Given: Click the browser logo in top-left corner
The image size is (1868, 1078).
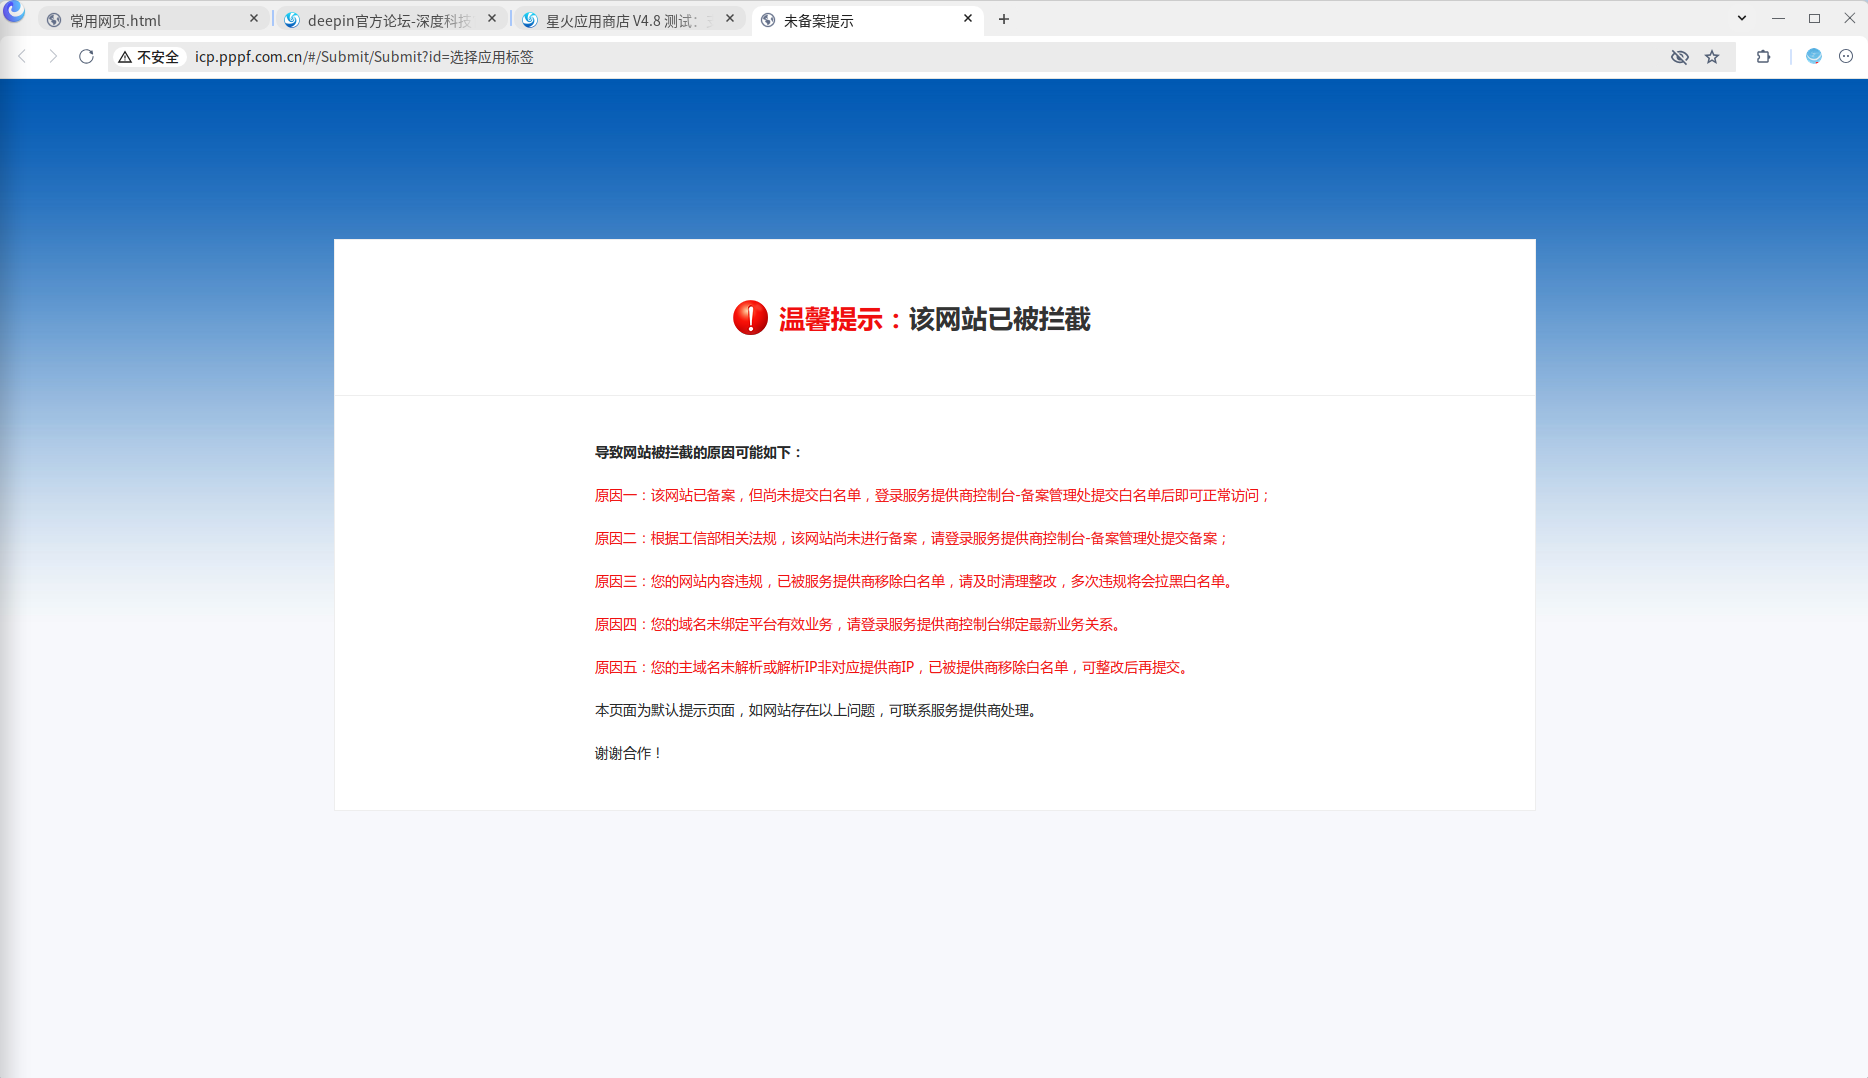Looking at the screenshot, I should pyautogui.click(x=14, y=12).
